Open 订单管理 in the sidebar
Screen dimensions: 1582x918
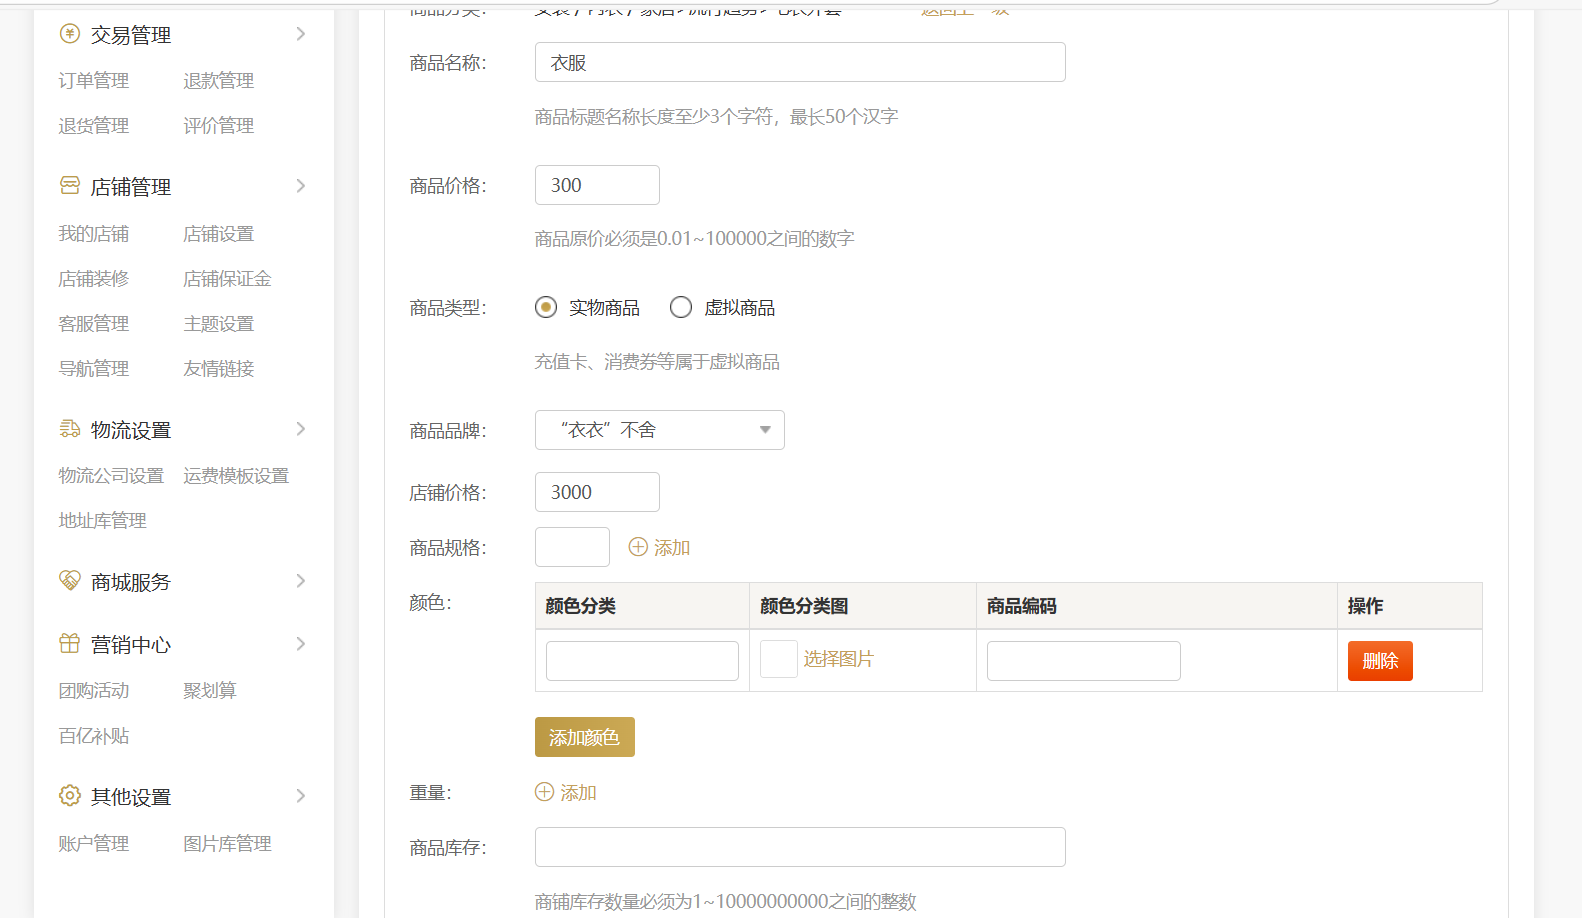[94, 81]
